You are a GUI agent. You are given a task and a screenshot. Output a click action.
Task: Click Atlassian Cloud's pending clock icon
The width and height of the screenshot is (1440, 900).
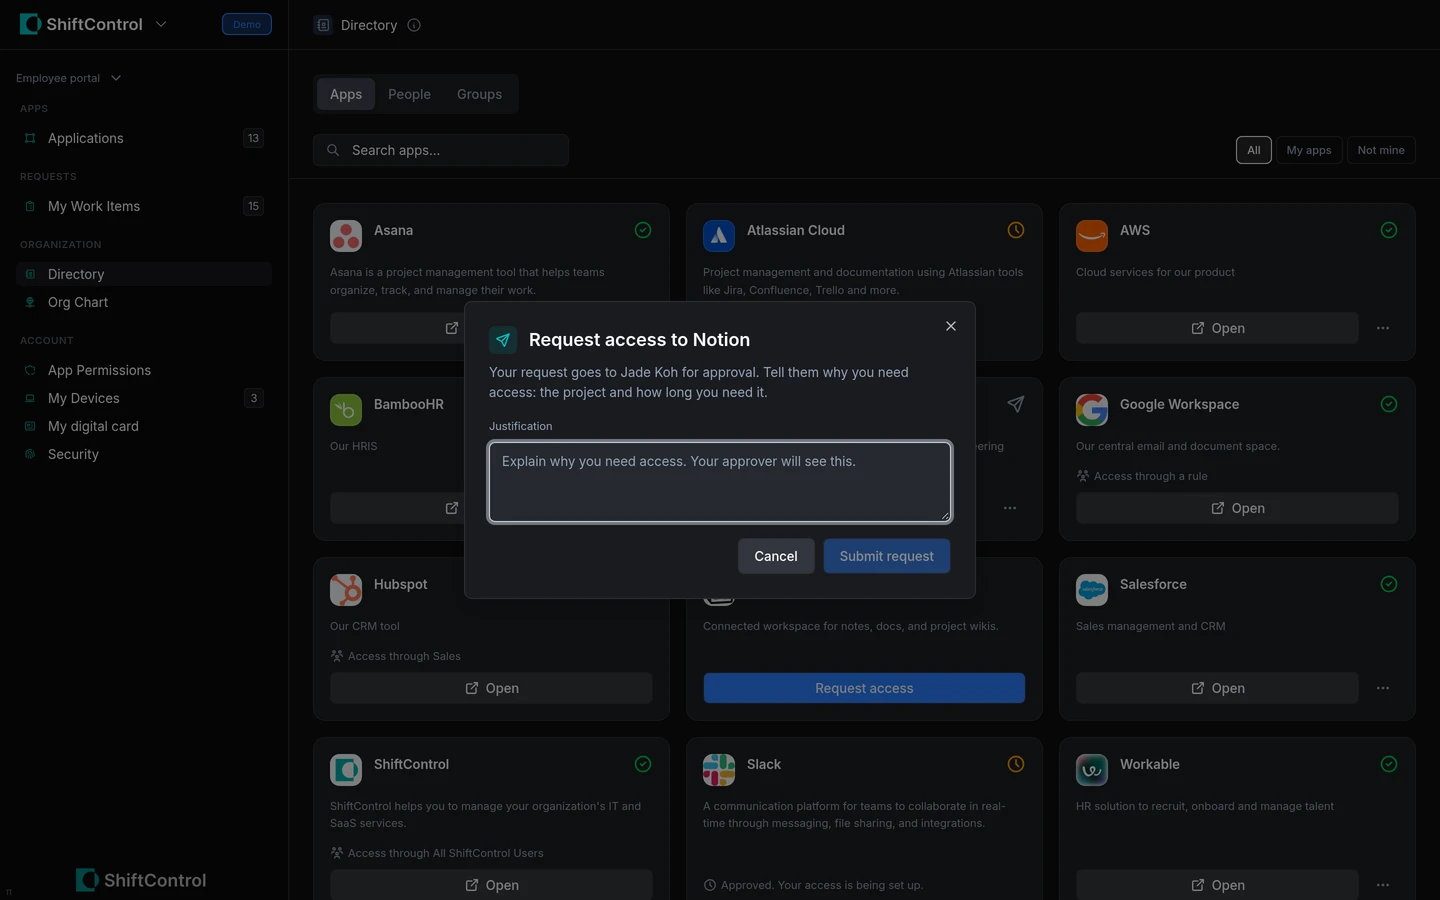coord(1016,230)
